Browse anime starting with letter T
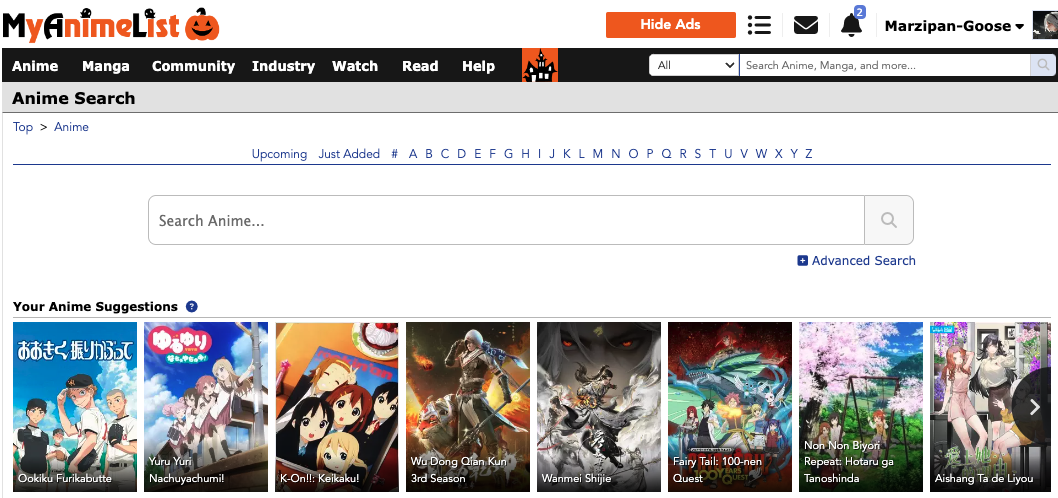The image size is (1058, 498). coord(713,154)
